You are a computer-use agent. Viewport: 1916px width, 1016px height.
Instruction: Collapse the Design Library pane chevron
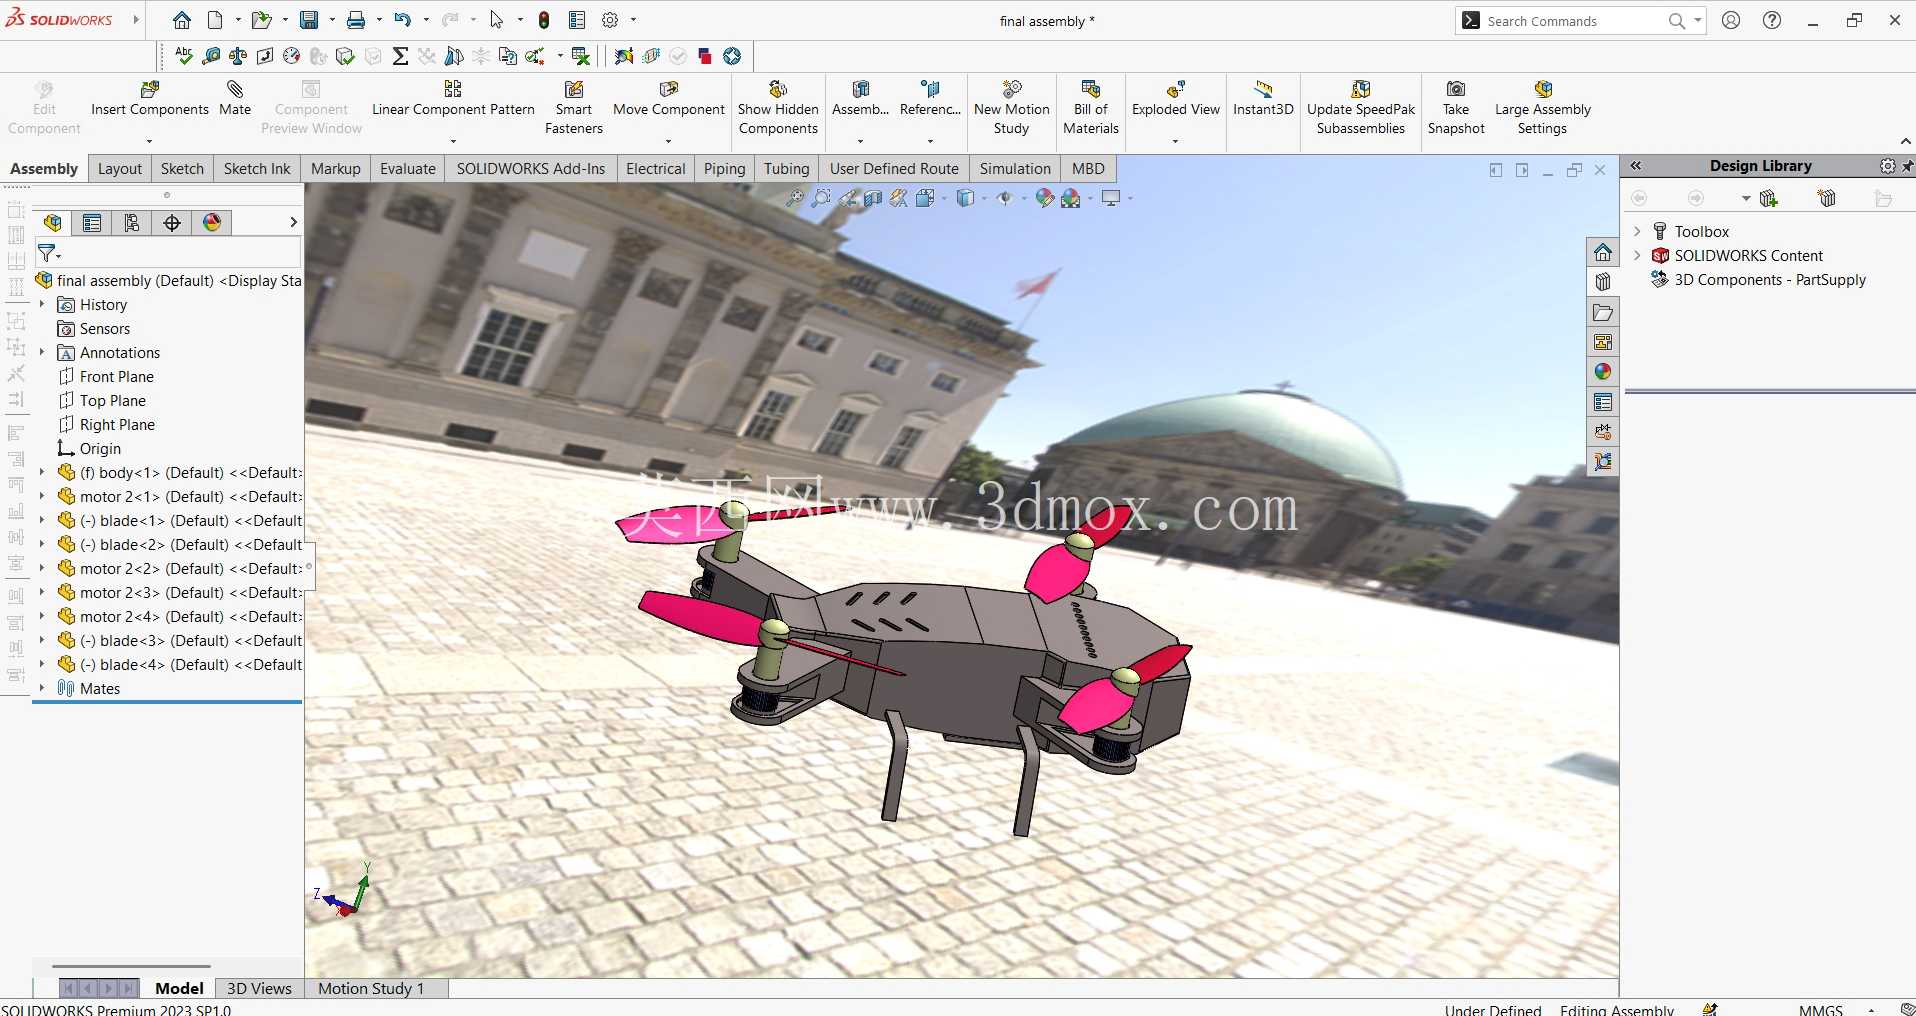pos(1636,166)
